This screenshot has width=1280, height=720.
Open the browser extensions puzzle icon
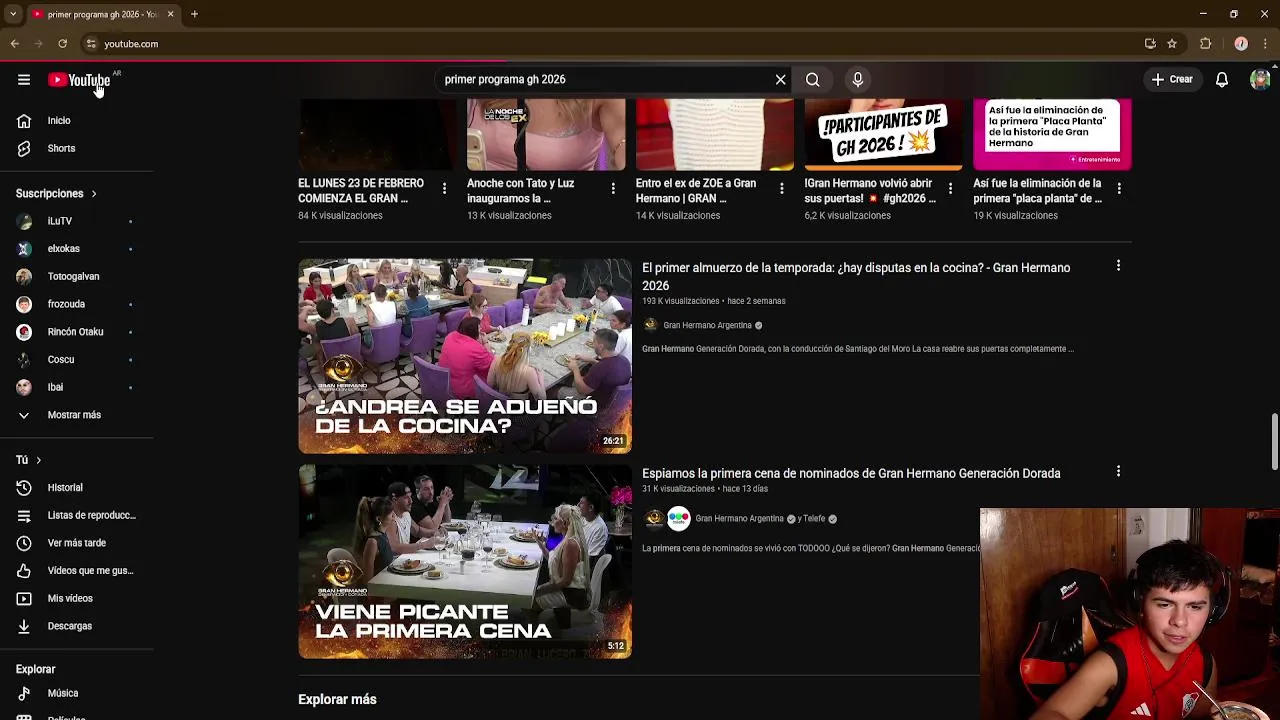click(1205, 44)
